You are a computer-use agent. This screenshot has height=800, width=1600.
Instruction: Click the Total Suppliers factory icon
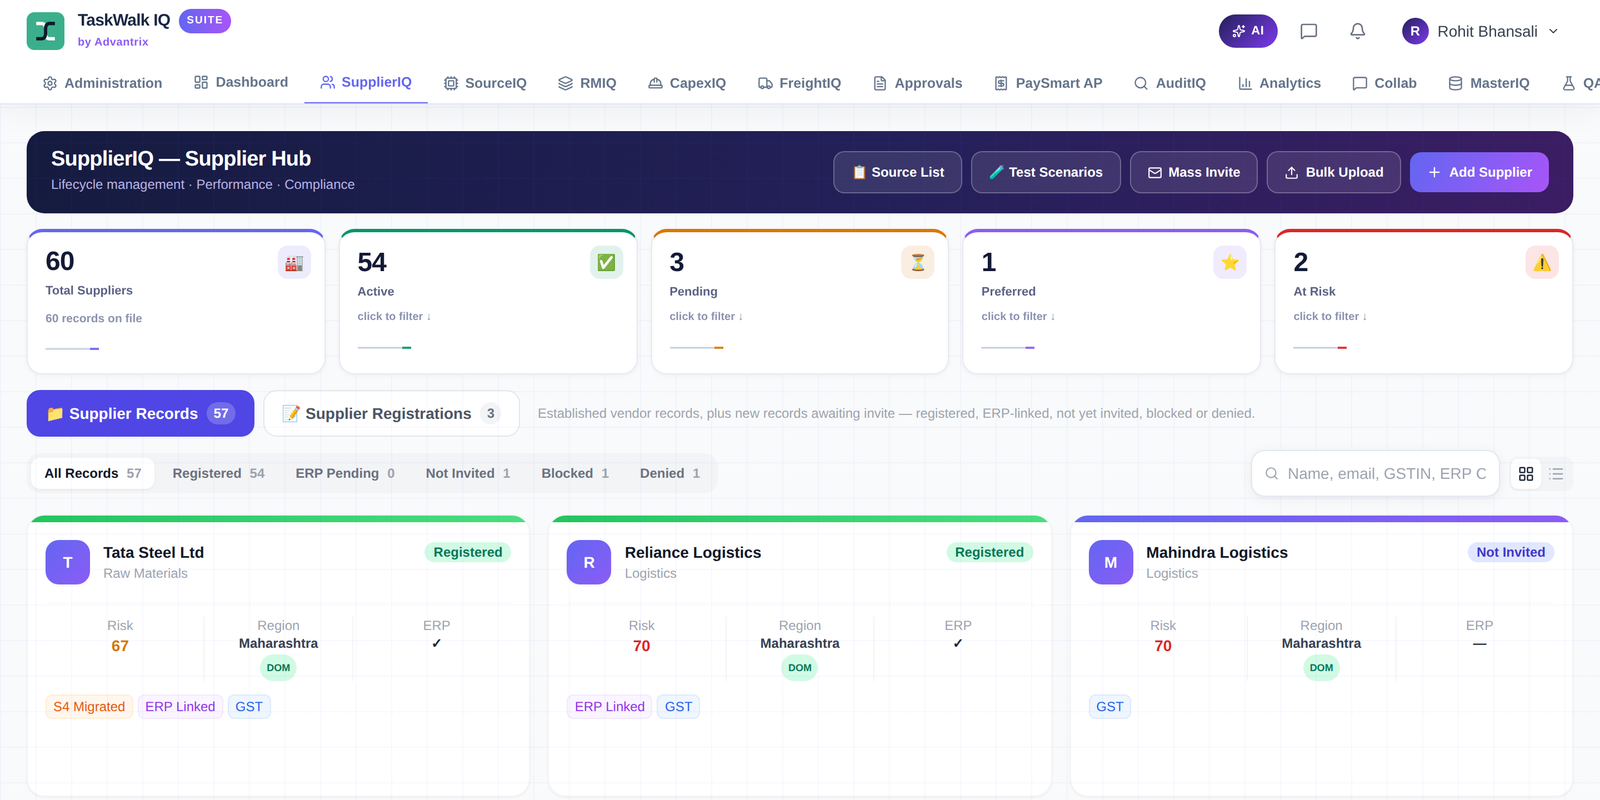(294, 263)
